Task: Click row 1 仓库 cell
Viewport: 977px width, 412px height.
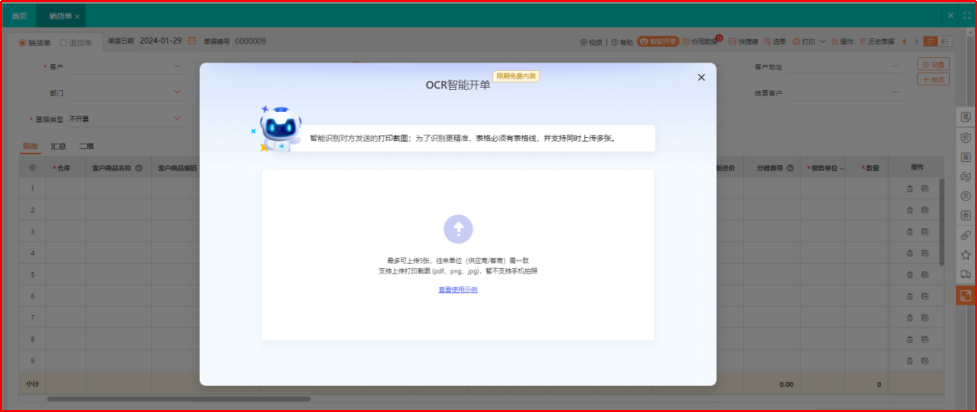Action: pyautogui.click(x=65, y=188)
